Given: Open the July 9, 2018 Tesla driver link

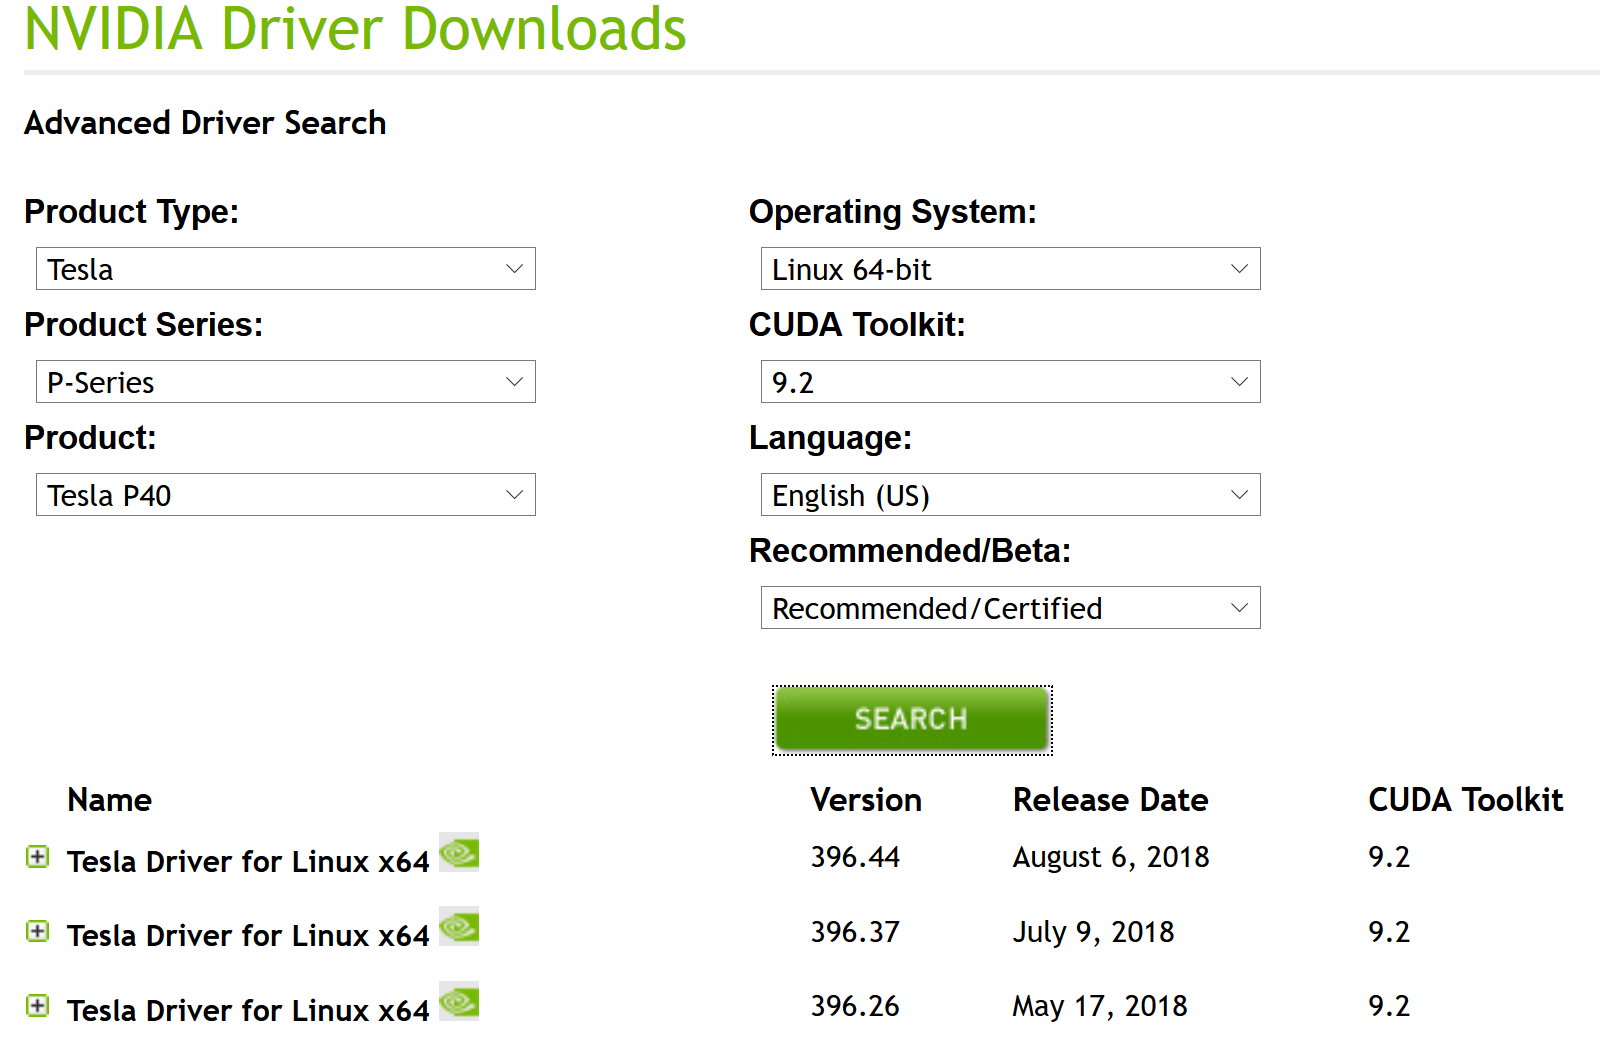Looking at the screenshot, I should coord(247,935).
